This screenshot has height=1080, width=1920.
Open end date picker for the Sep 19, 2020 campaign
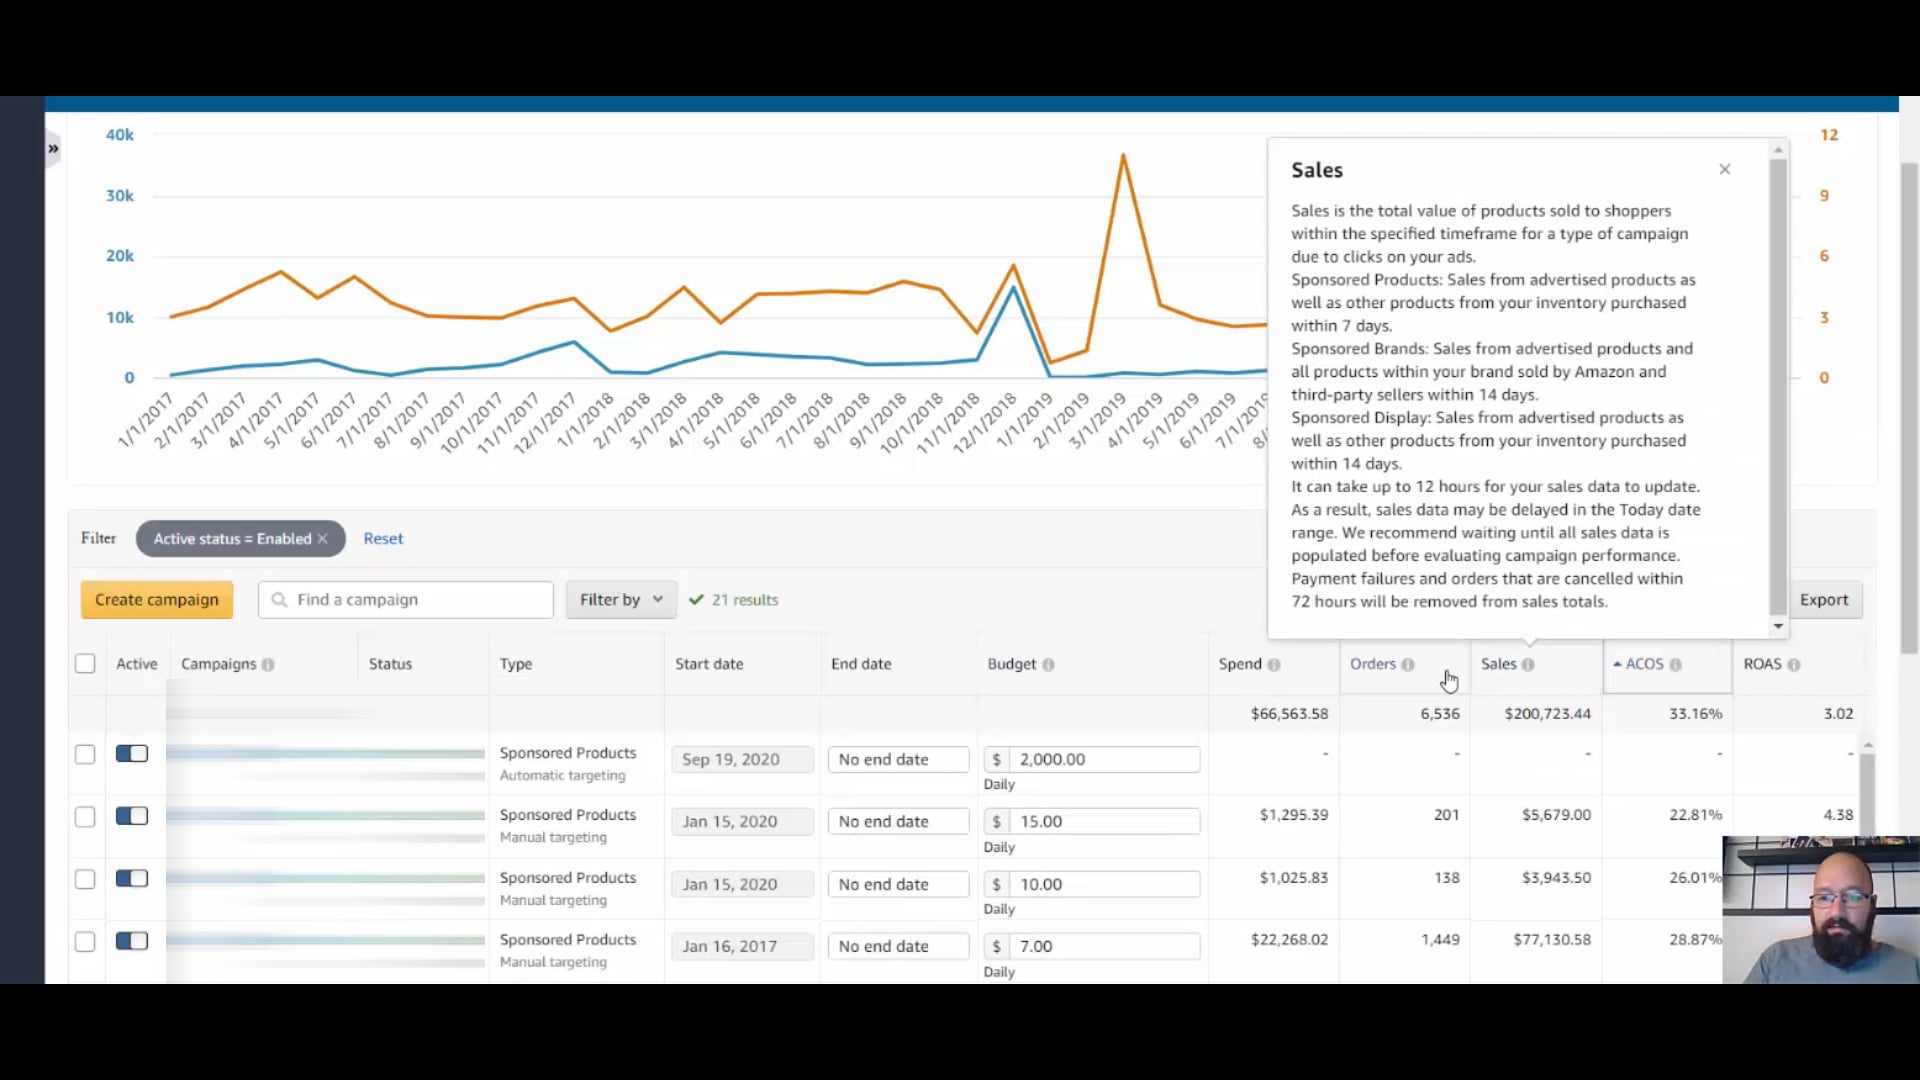pos(898,760)
